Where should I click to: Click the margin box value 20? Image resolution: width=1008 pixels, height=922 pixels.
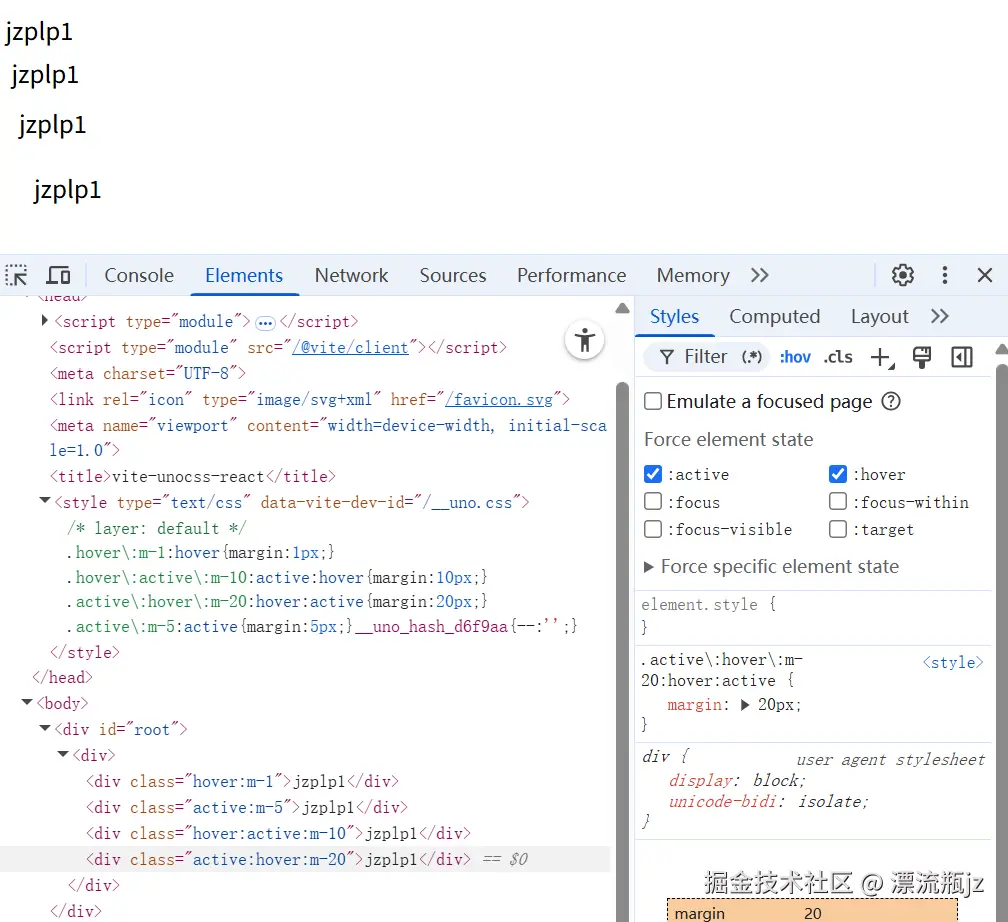coord(813,913)
